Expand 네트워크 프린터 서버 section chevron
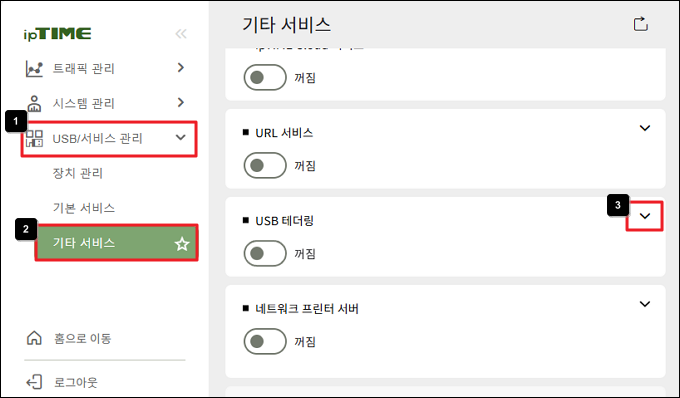The width and height of the screenshot is (680, 398). click(x=645, y=304)
